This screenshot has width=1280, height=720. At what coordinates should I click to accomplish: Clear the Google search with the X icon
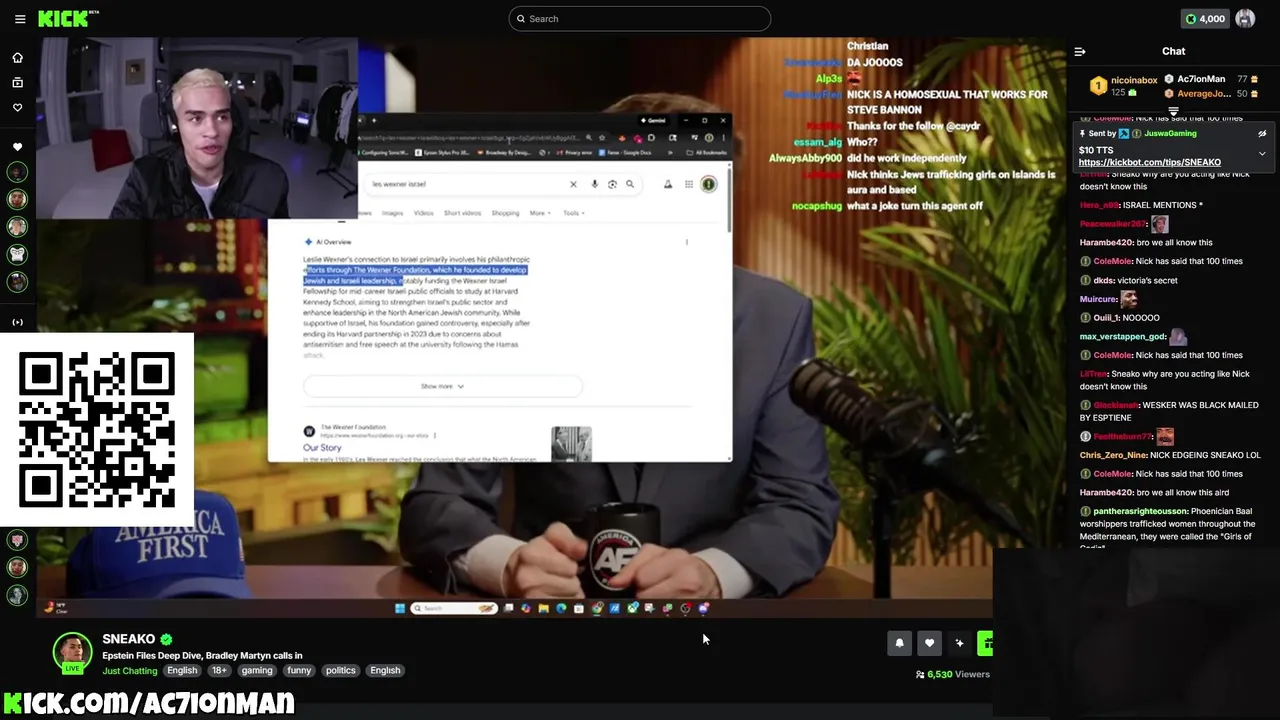pyautogui.click(x=573, y=184)
